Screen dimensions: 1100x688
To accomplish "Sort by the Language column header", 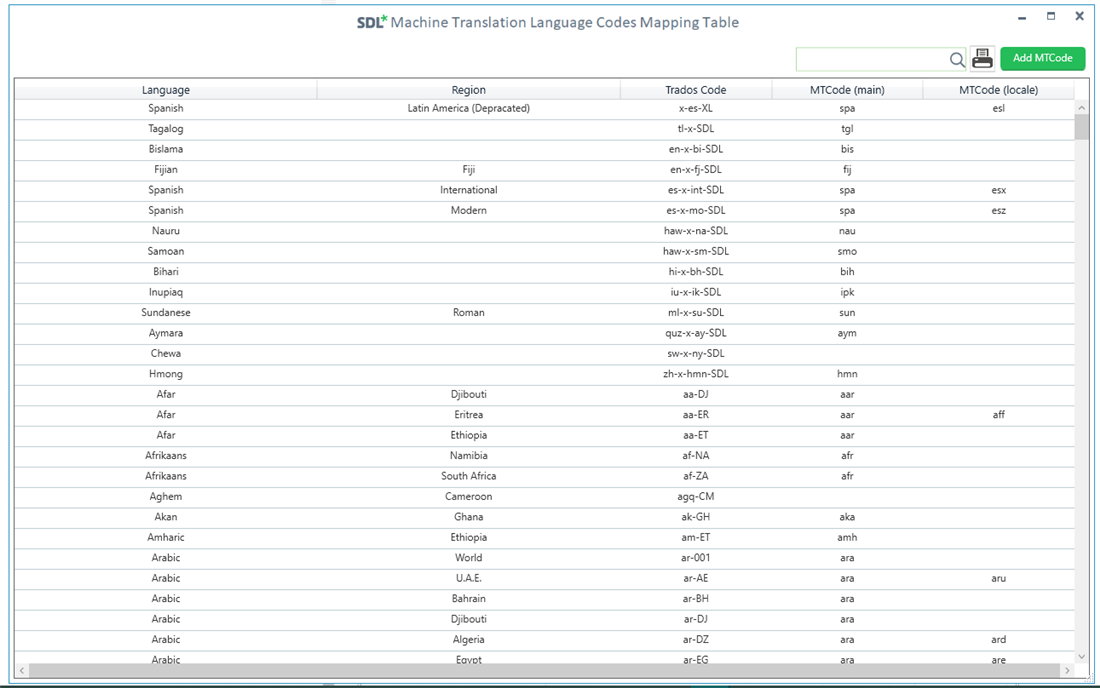I will pos(166,90).
